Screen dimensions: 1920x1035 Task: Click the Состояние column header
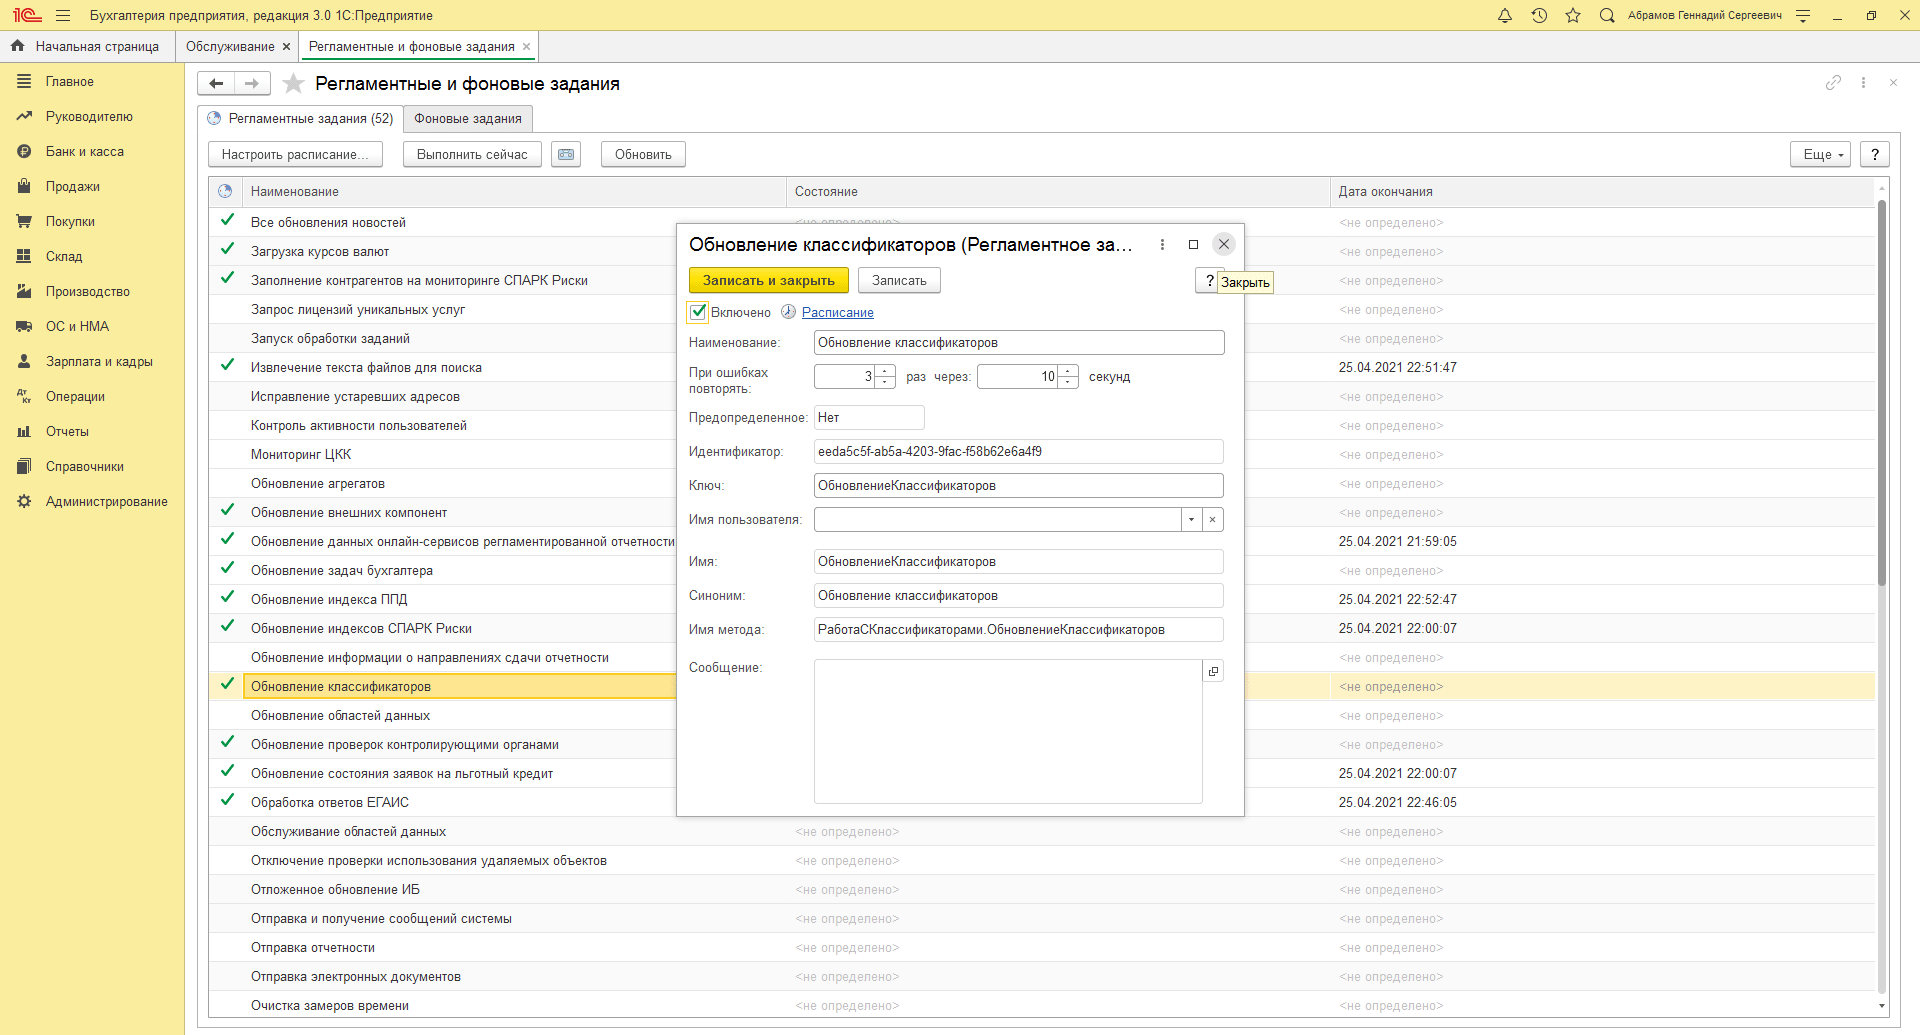1058,192
